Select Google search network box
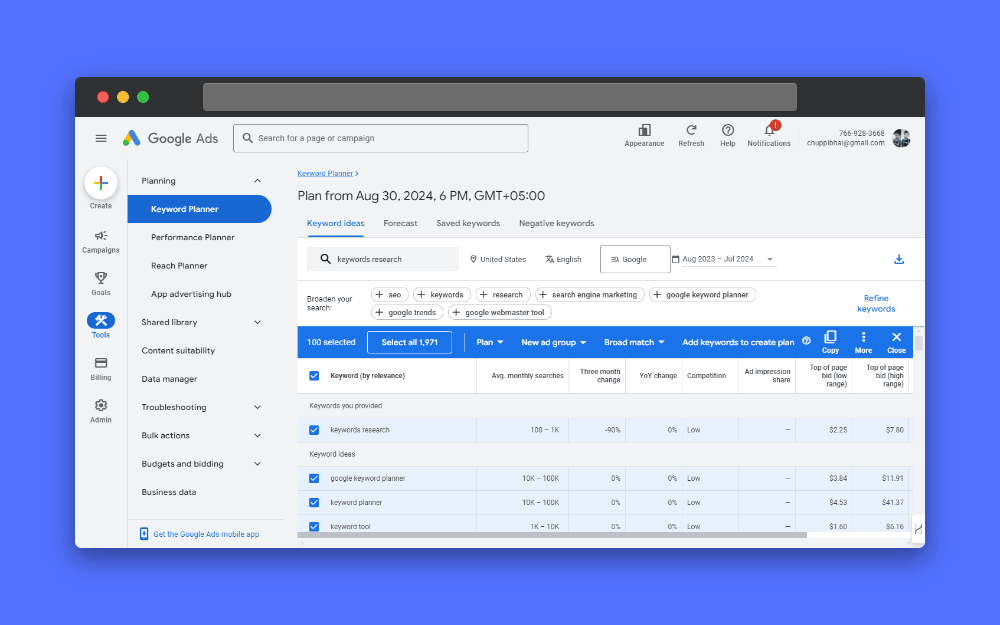The width and height of the screenshot is (1000, 625). click(635, 260)
